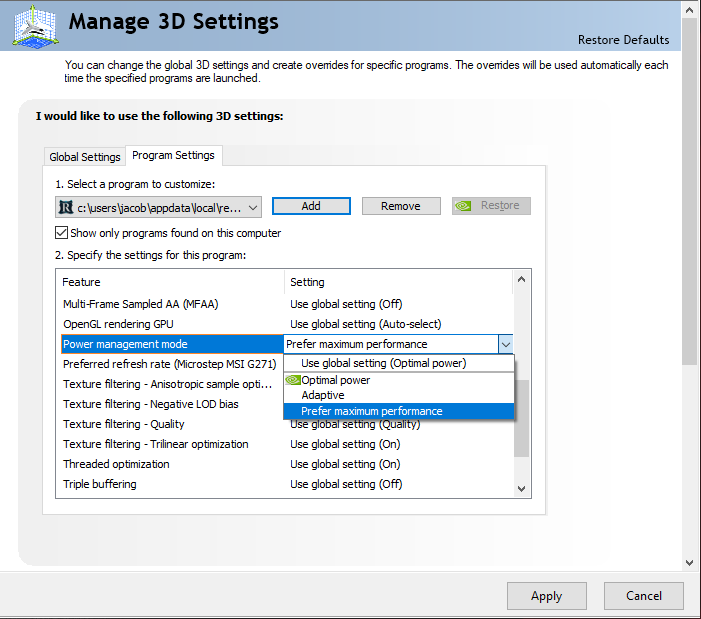701x619 pixels.
Task: Click the NVIDIA logo beside Optimal power
Action: [293, 380]
